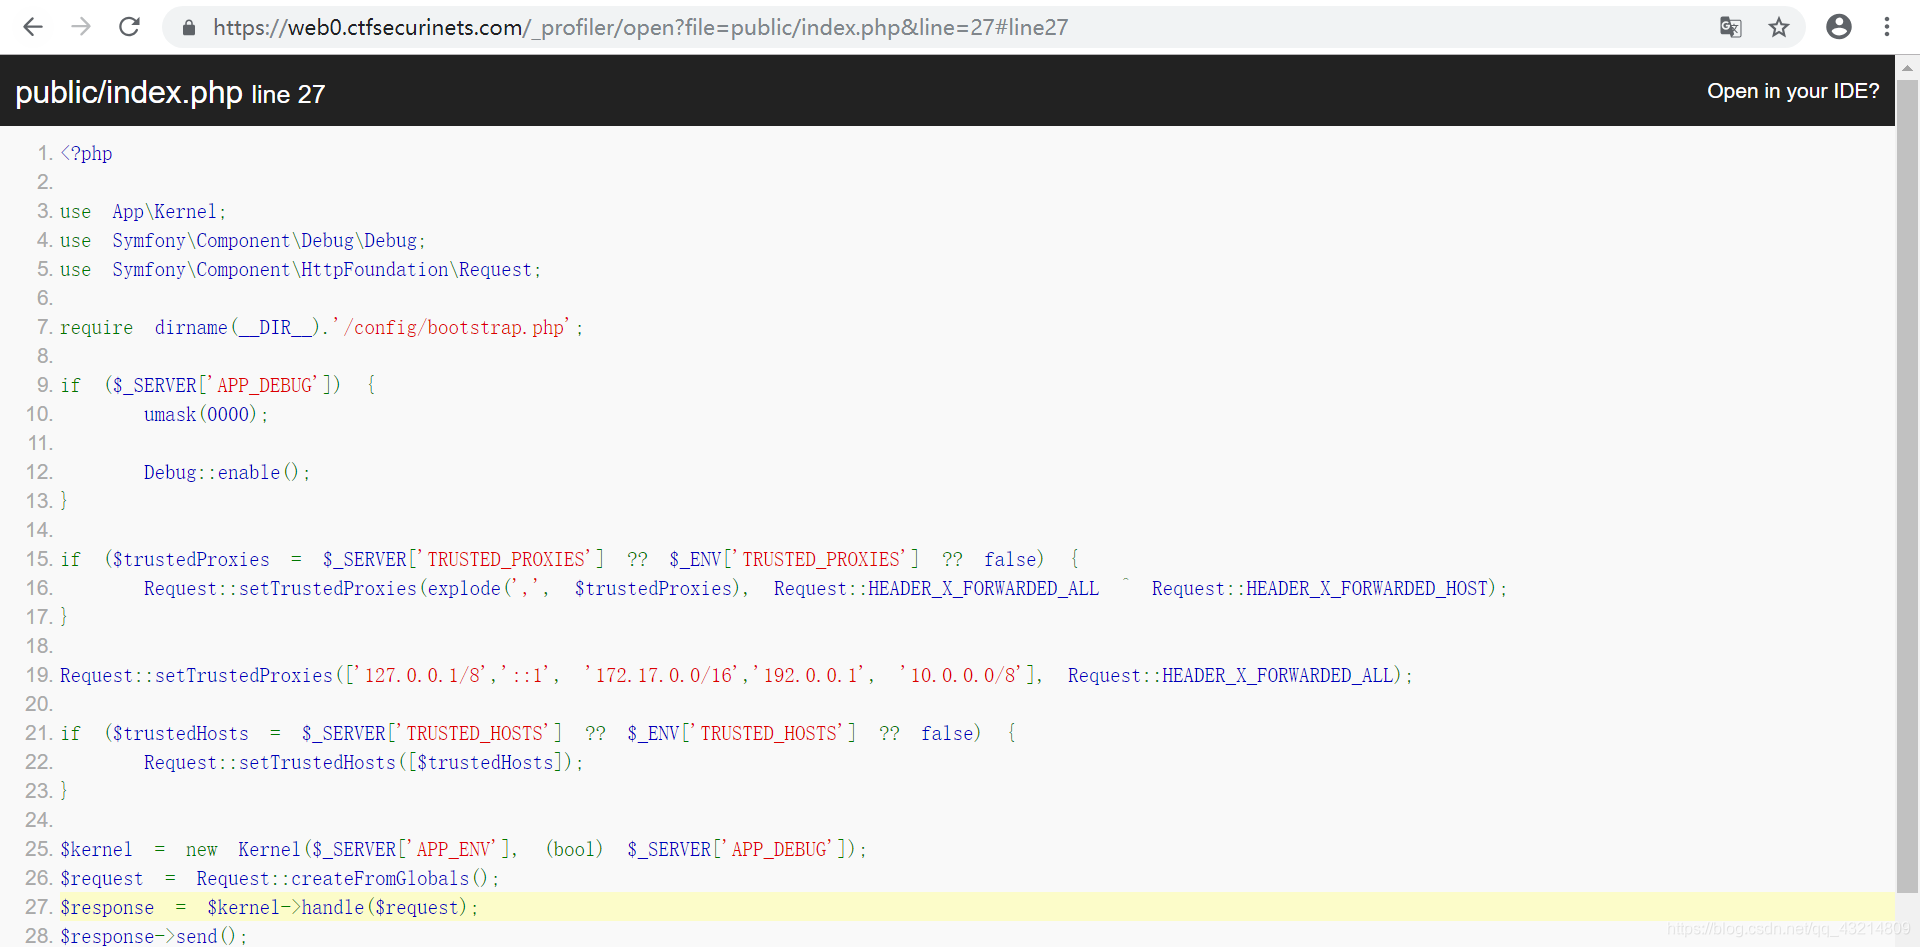Click the '/config/bootstrap.php' string
1920x947 pixels.
(454, 328)
